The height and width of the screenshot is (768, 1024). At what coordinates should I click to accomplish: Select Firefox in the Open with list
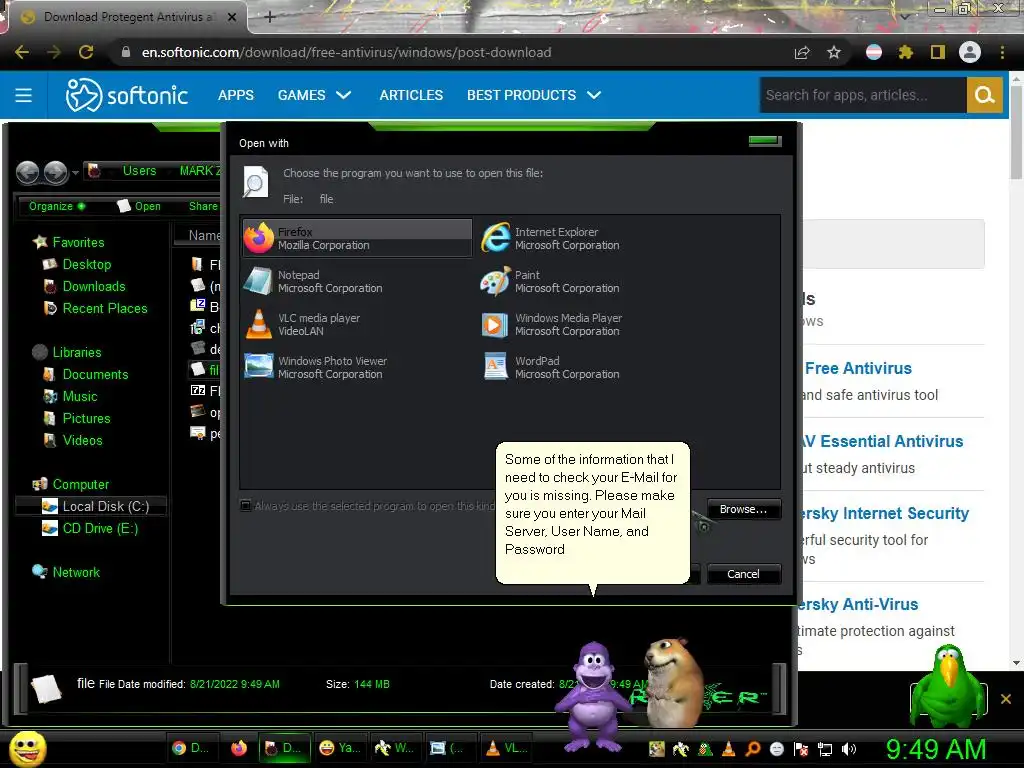point(357,238)
